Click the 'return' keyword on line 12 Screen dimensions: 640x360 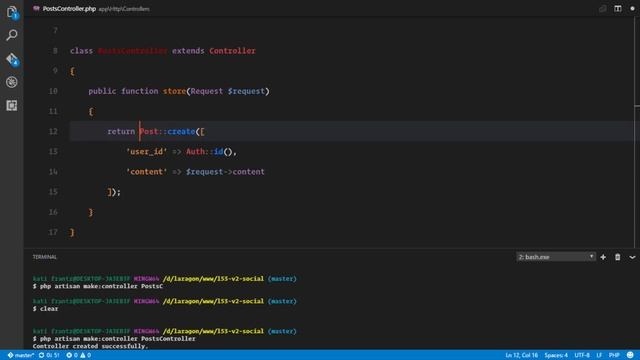pos(121,131)
